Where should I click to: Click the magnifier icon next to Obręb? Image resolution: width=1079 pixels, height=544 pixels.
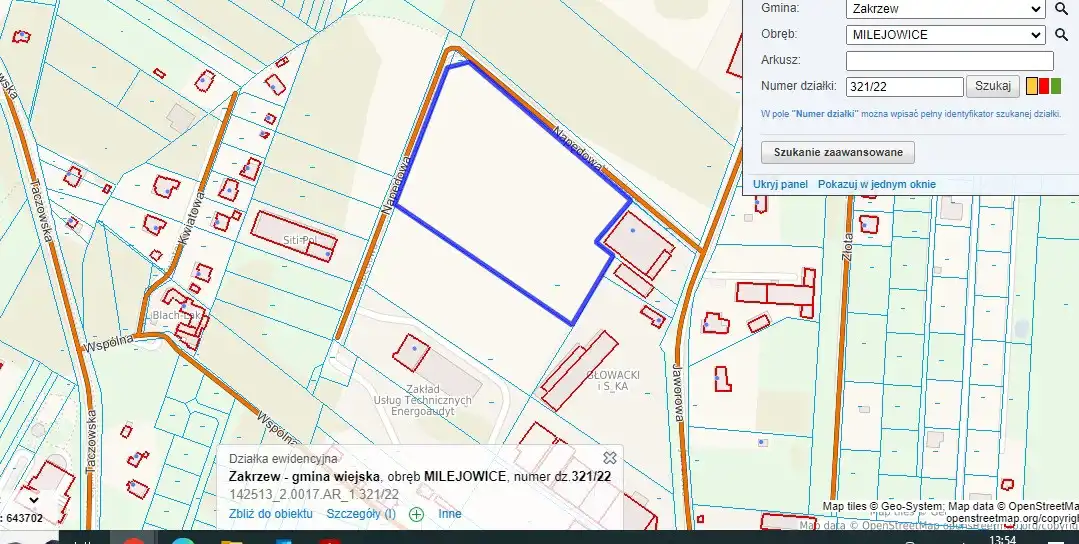[x=1062, y=35]
